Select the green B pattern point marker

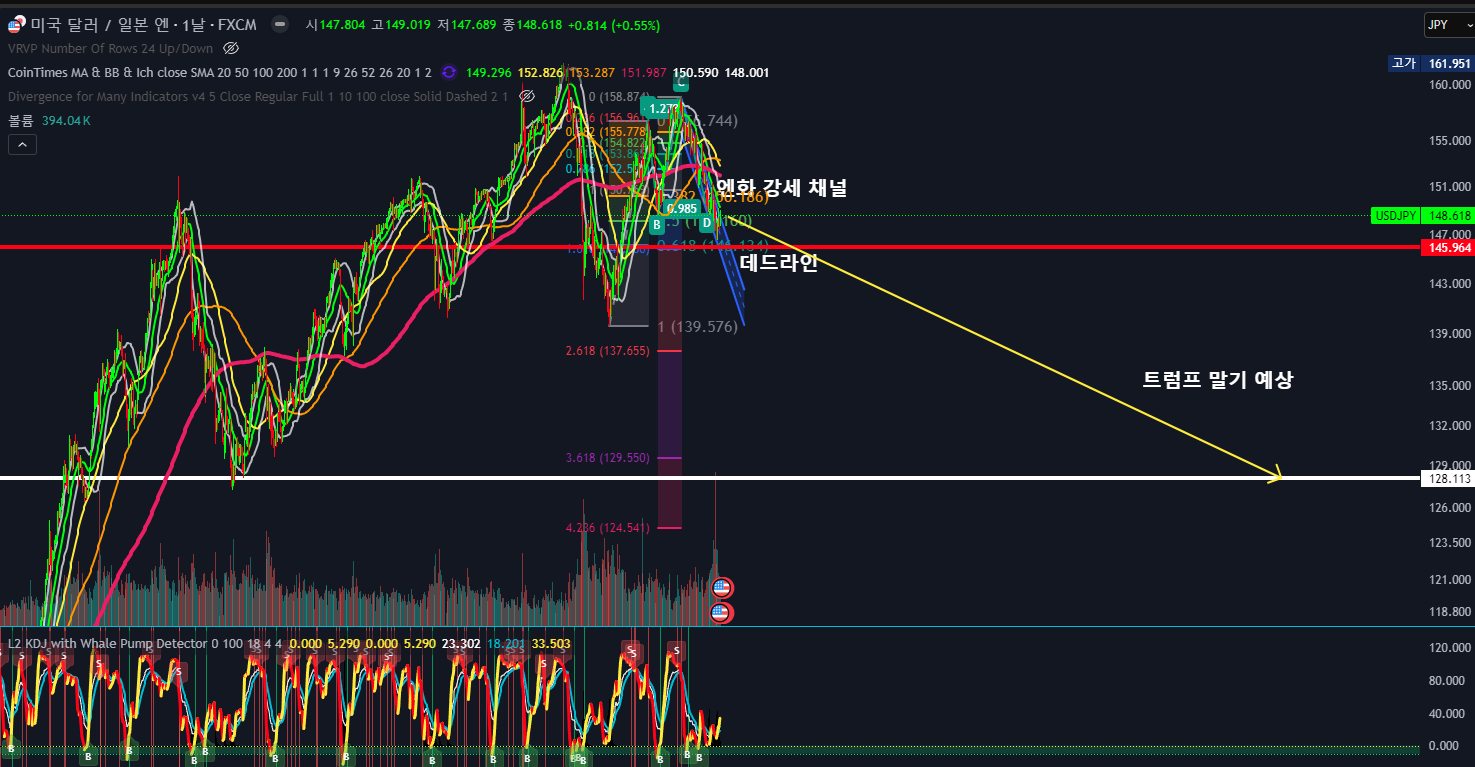(657, 225)
